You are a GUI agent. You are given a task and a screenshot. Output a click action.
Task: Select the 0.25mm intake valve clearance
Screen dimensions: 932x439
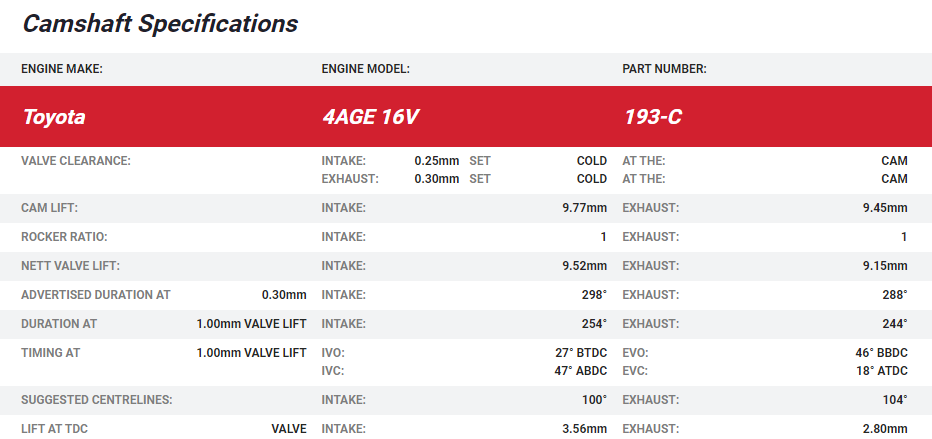click(x=436, y=161)
